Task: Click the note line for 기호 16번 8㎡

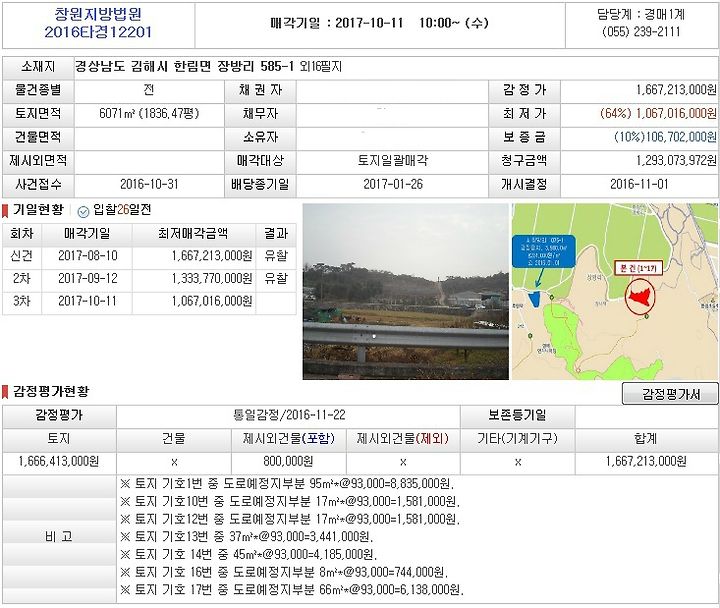Action: (284, 572)
